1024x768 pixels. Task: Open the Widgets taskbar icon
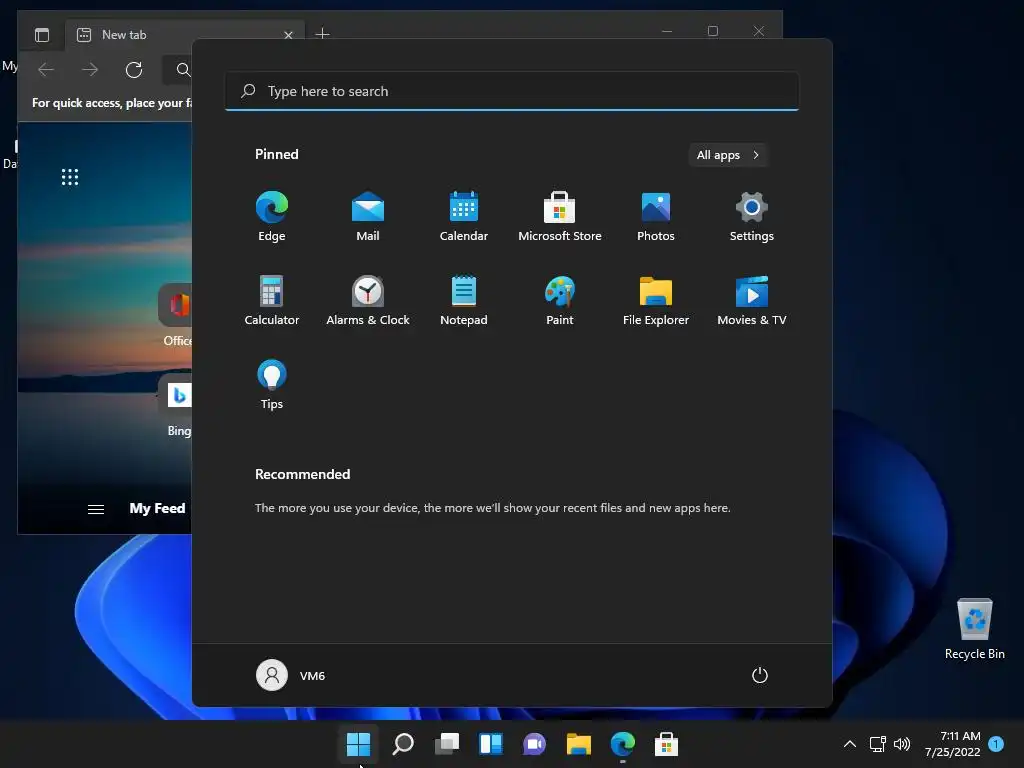pos(490,744)
